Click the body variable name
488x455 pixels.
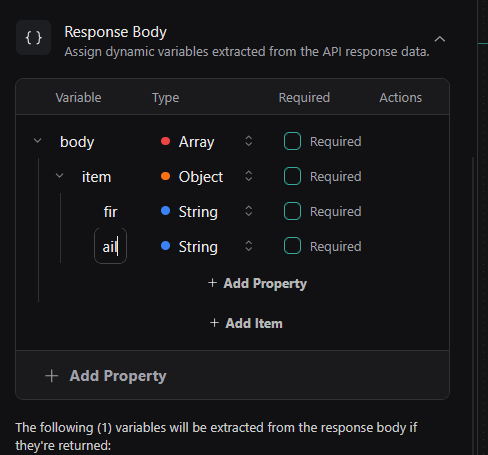[x=77, y=142]
